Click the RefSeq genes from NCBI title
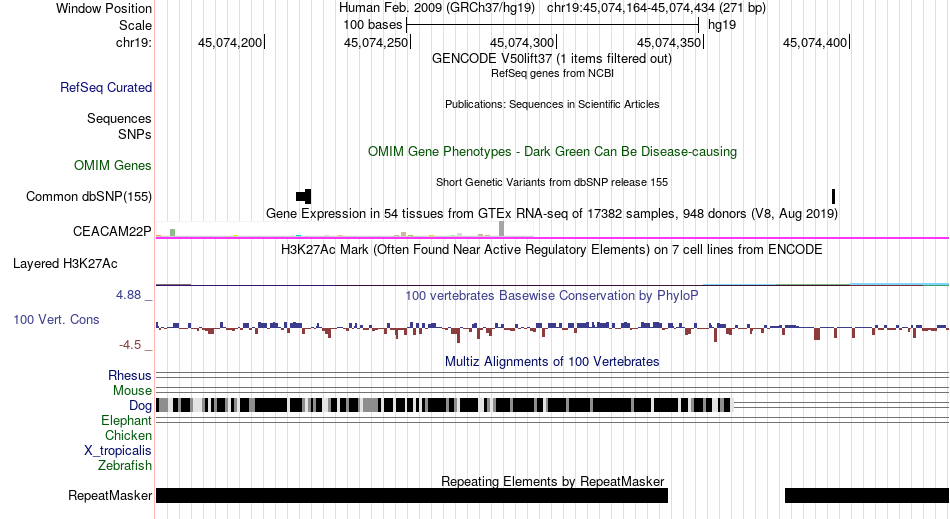This screenshot has width=950, height=519. [552, 73]
